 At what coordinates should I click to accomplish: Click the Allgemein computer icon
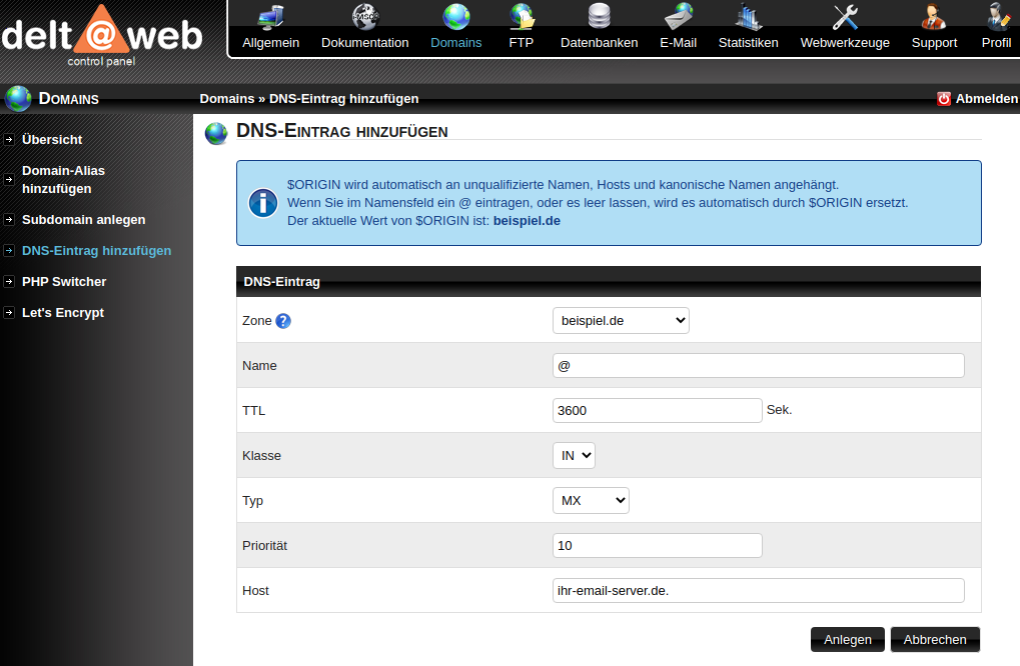point(270,17)
